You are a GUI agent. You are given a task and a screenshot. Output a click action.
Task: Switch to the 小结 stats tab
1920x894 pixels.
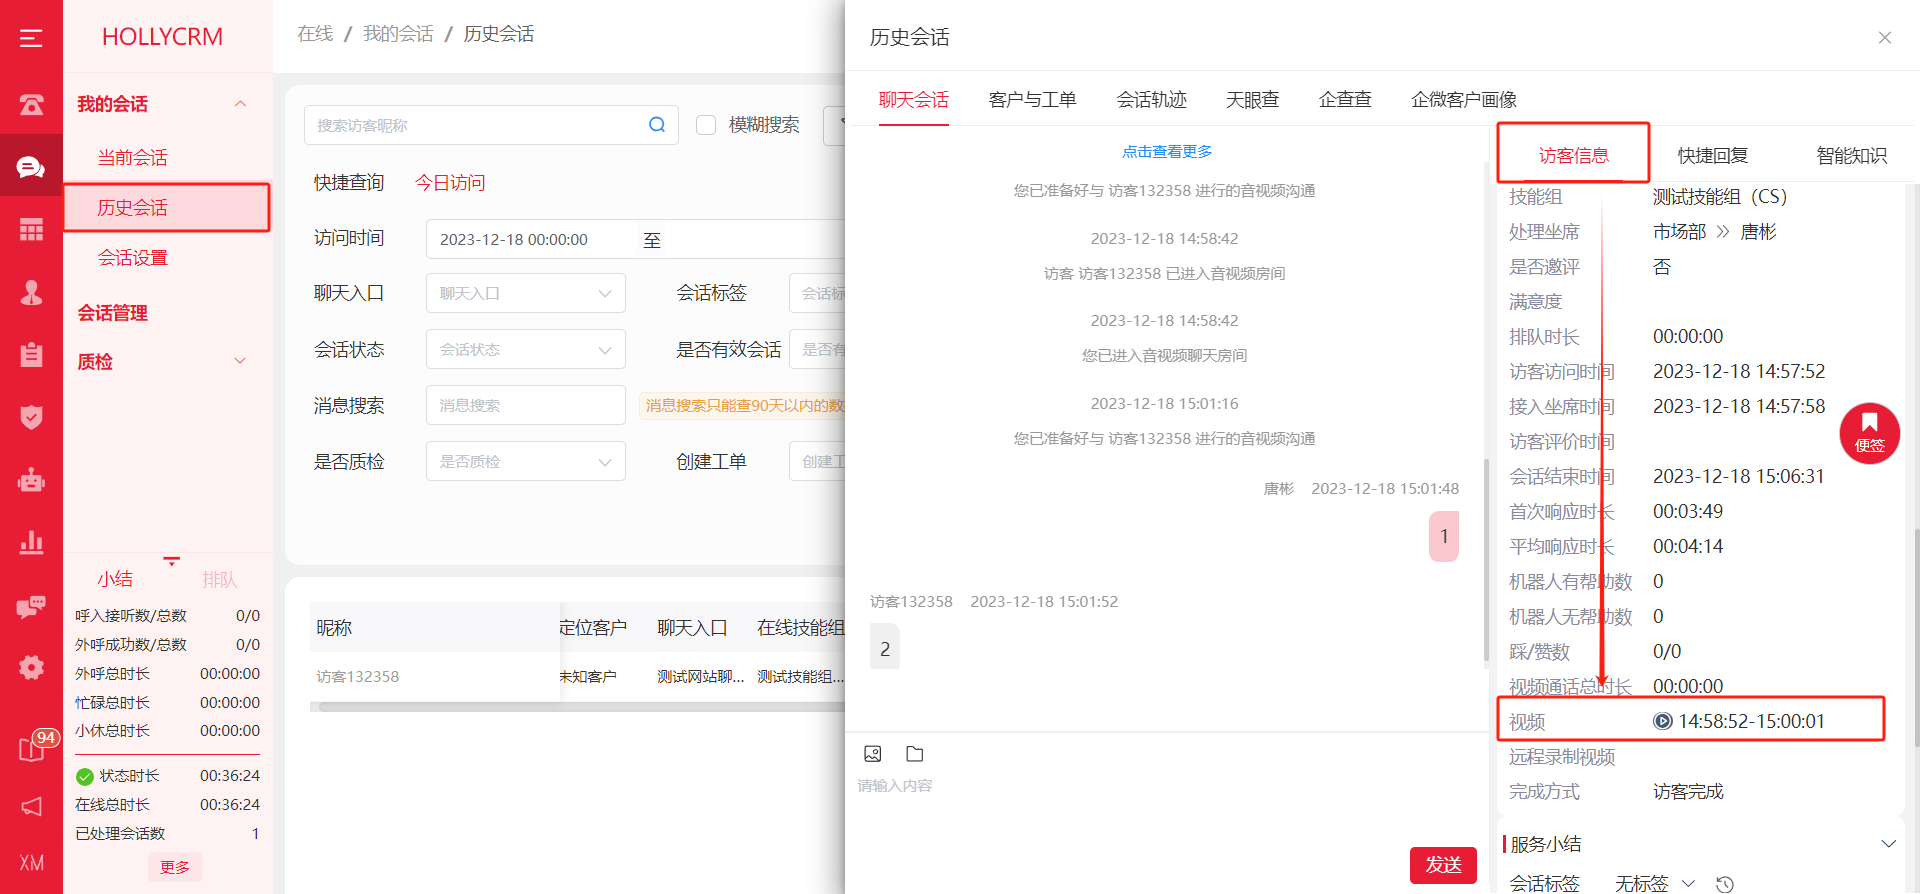(115, 579)
